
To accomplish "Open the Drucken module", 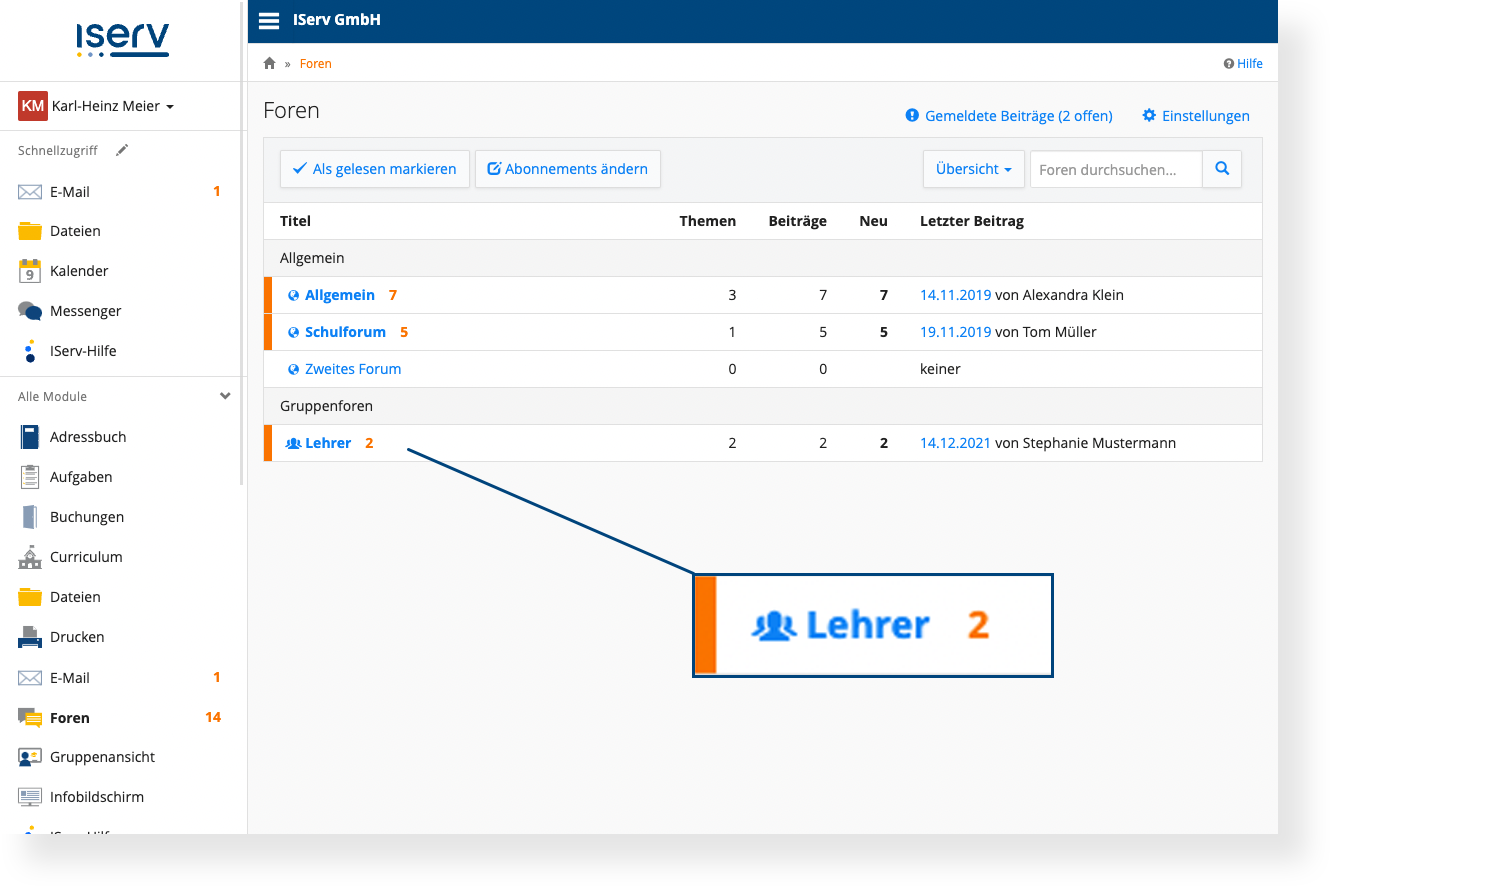I will tap(76, 637).
